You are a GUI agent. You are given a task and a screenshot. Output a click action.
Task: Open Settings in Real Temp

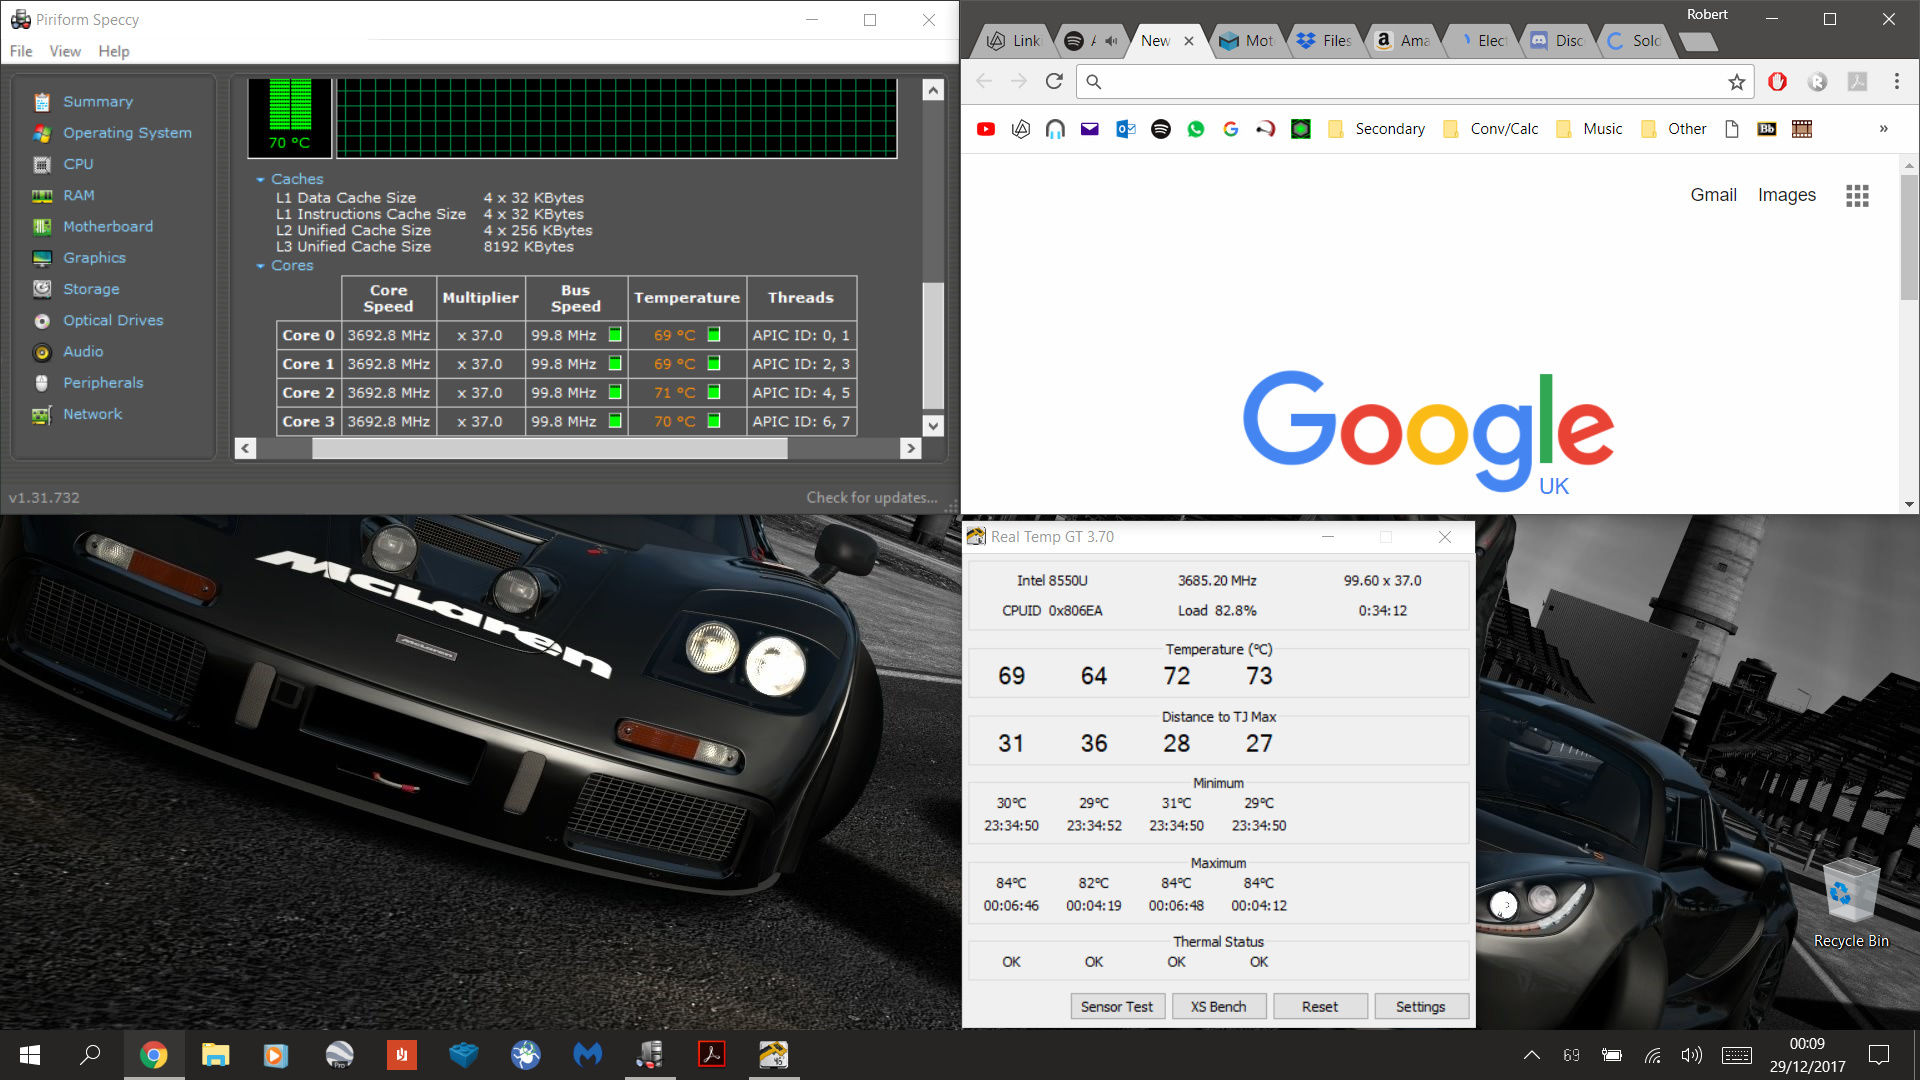point(1421,1006)
